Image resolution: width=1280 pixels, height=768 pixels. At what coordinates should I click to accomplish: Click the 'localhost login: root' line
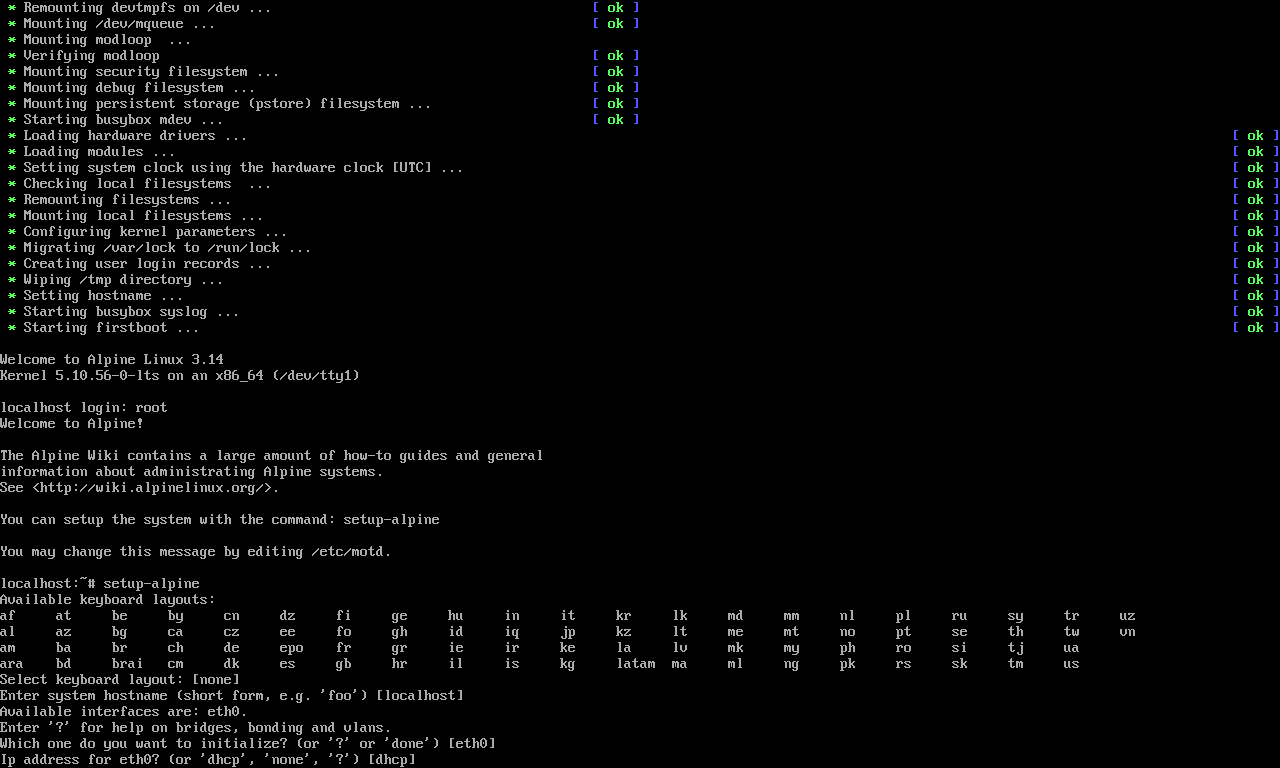pos(84,407)
